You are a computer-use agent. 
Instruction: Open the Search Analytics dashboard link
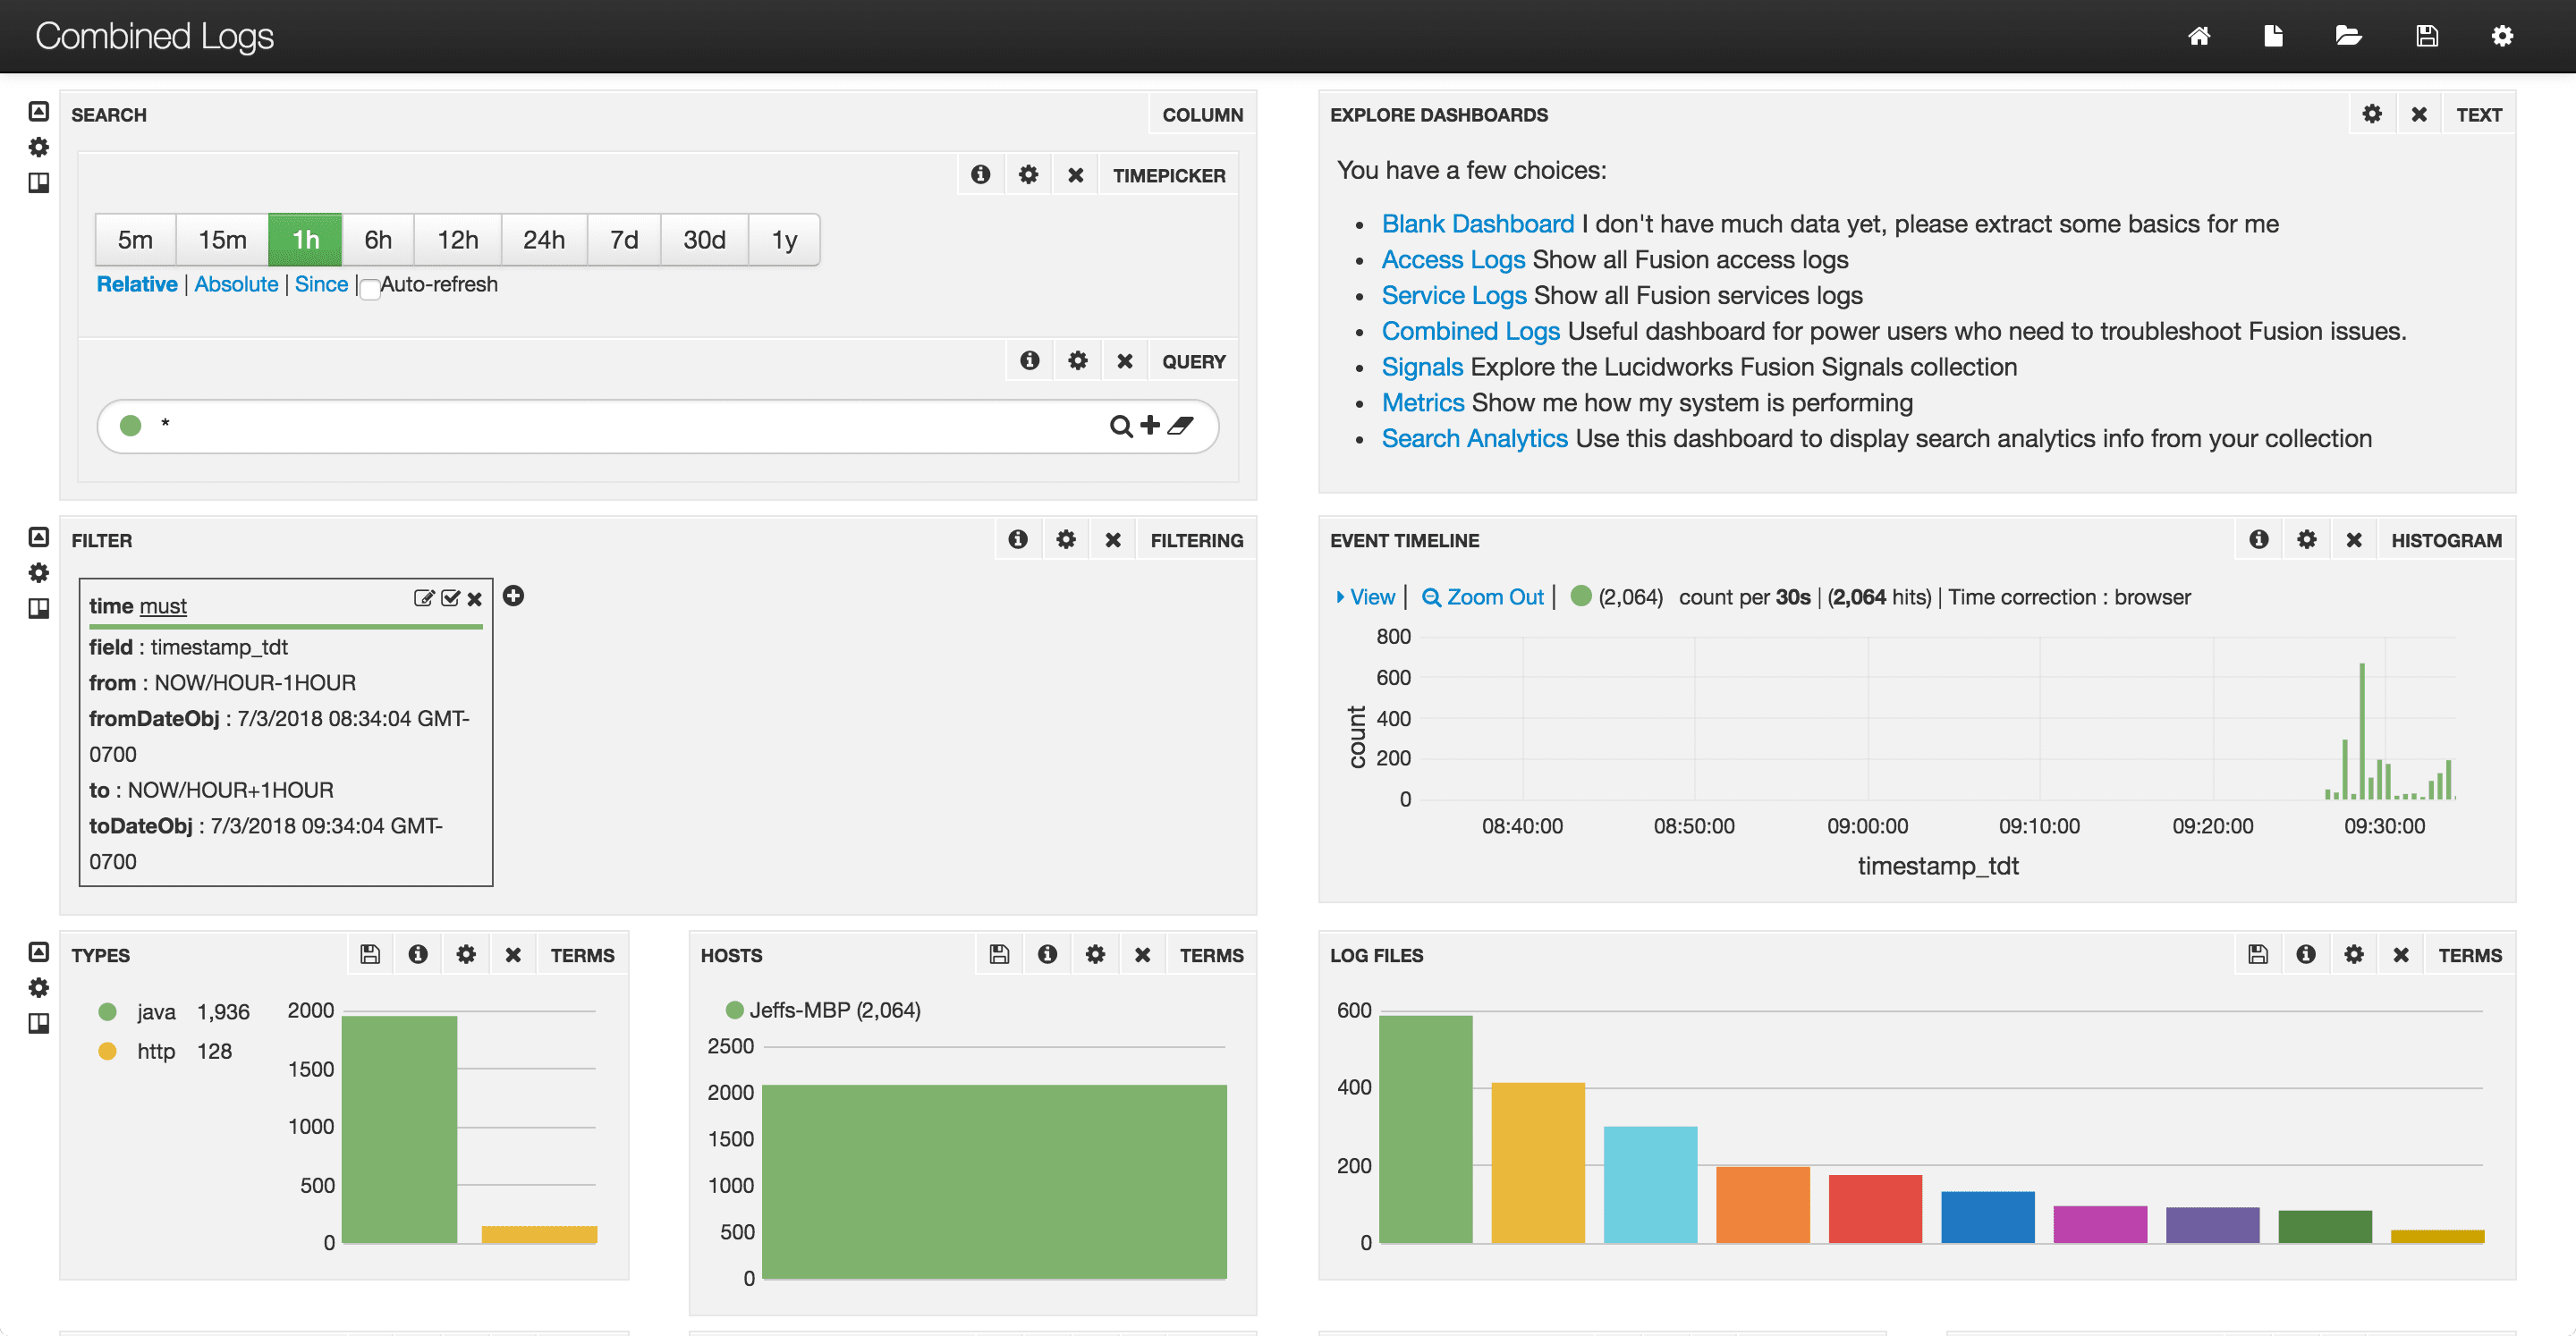tap(1474, 439)
